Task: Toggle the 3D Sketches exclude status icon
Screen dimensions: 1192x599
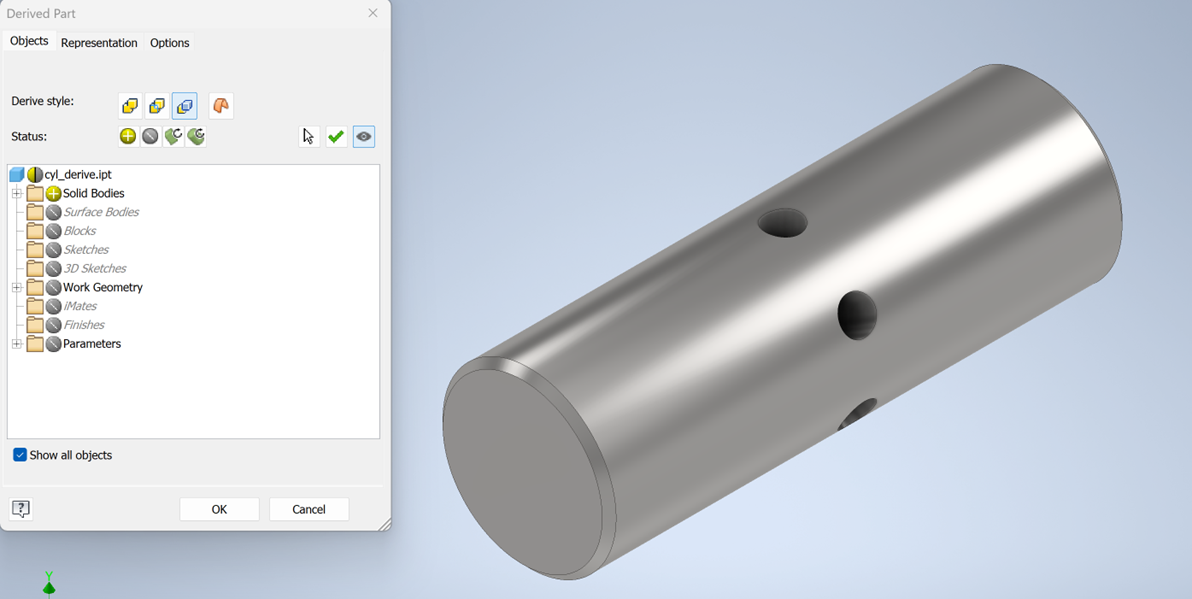Action: (x=53, y=268)
